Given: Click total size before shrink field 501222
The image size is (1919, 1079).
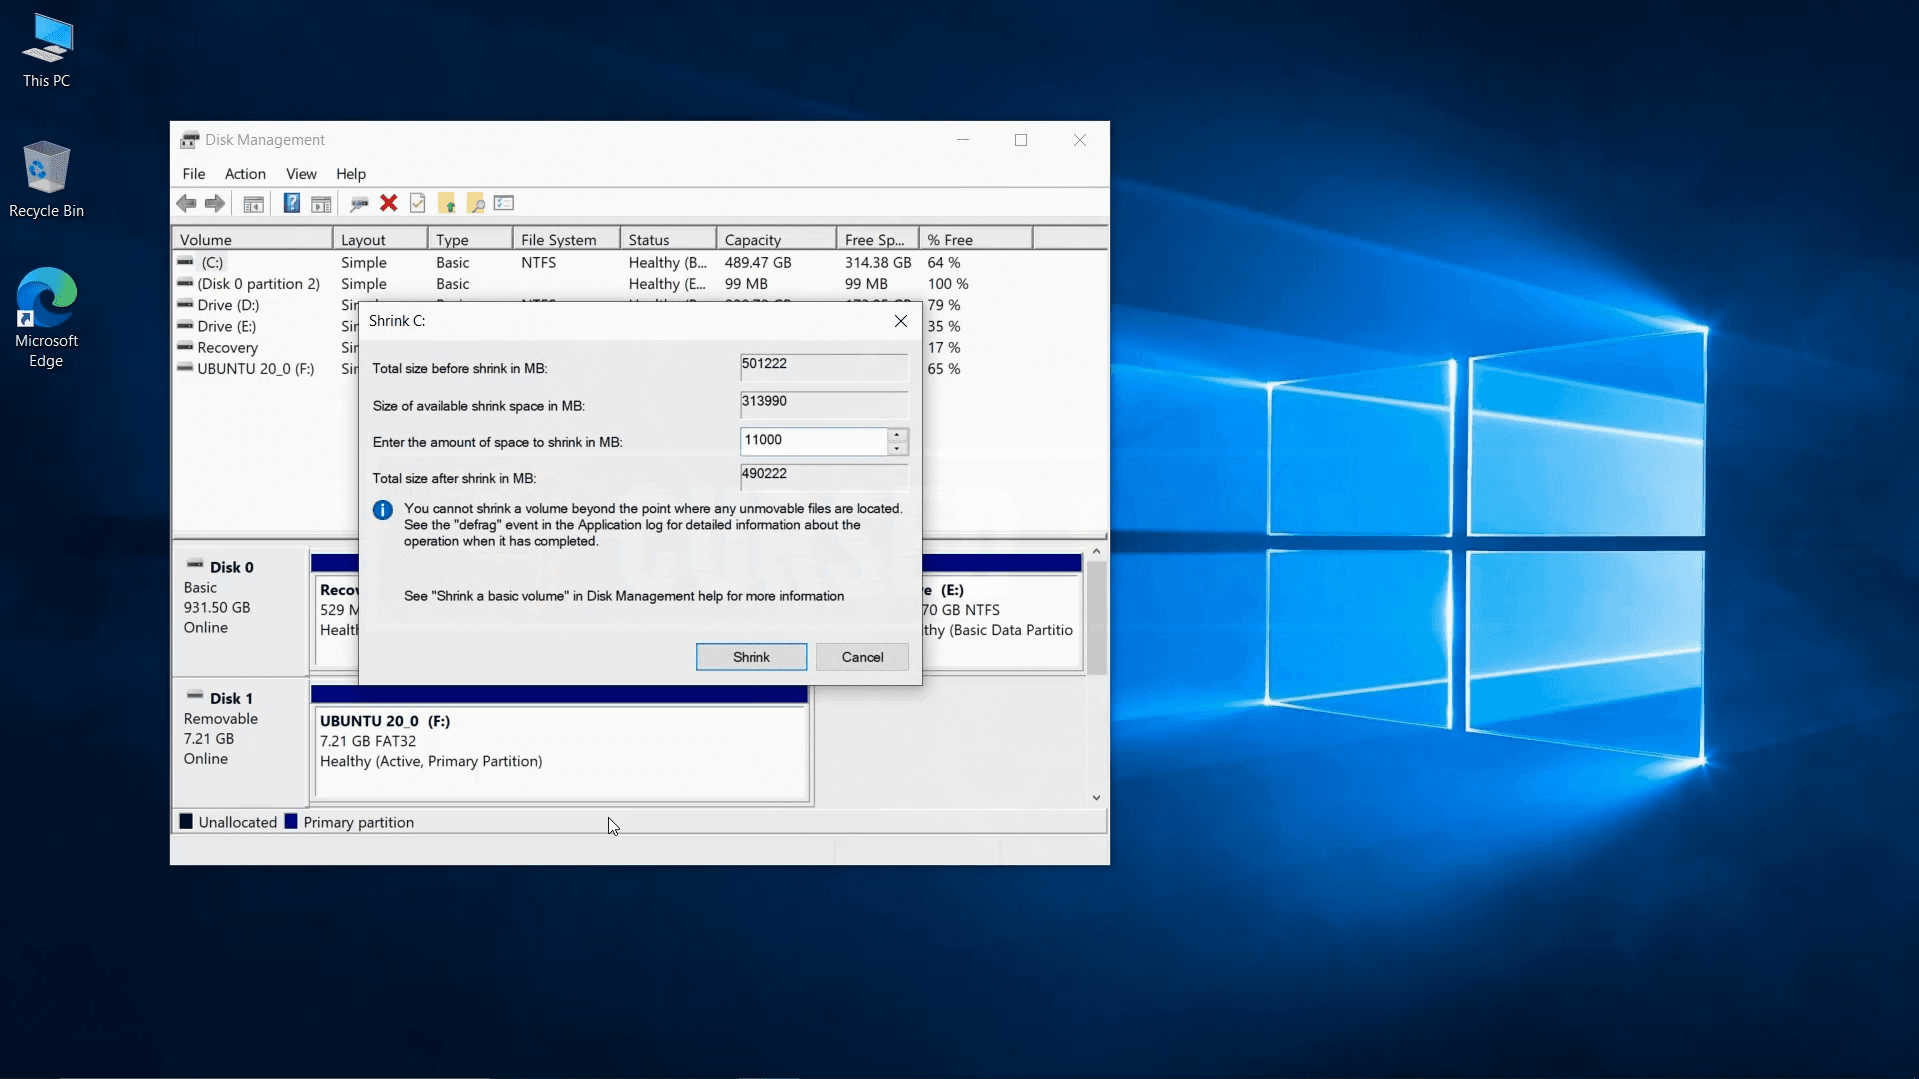Looking at the screenshot, I should pyautogui.click(x=824, y=366).
